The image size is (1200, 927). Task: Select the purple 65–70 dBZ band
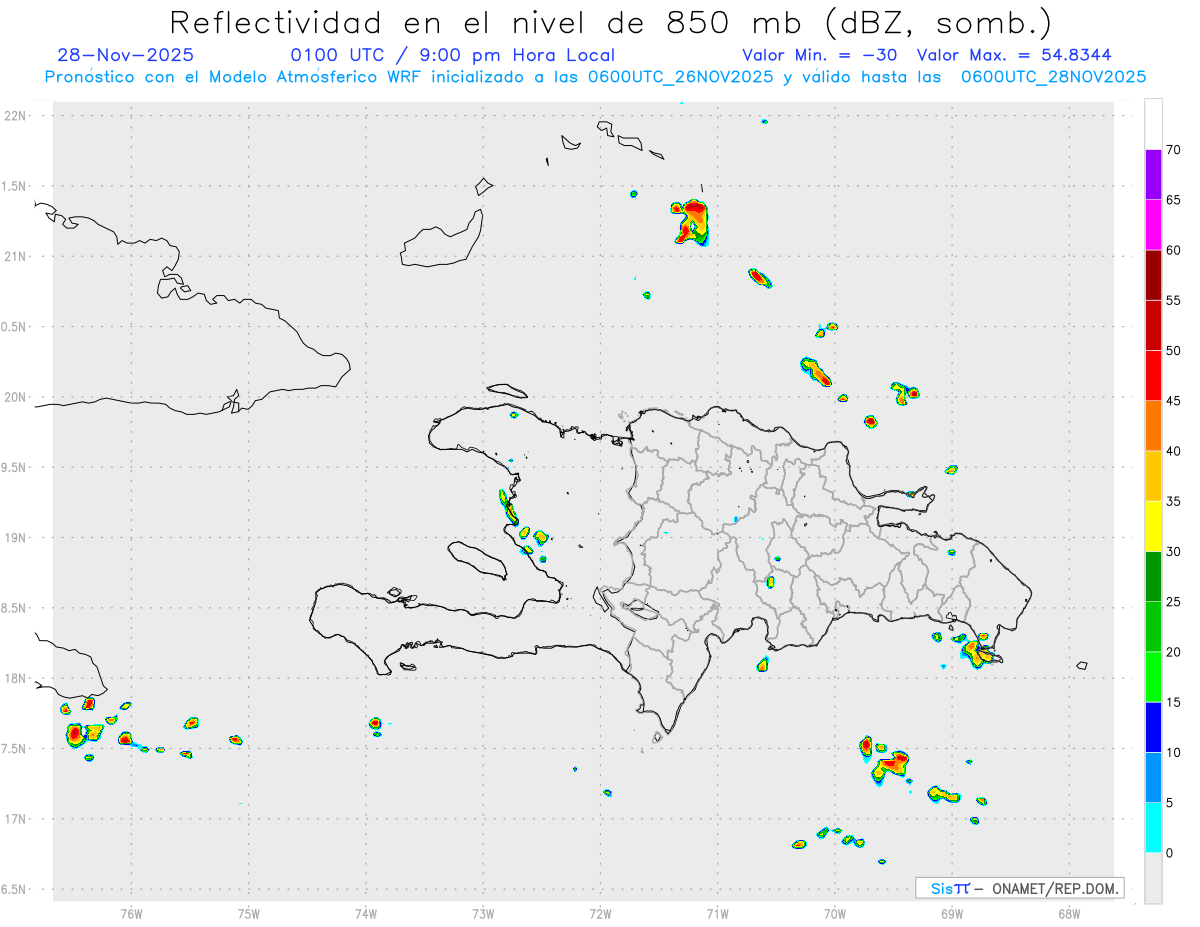1153,175
